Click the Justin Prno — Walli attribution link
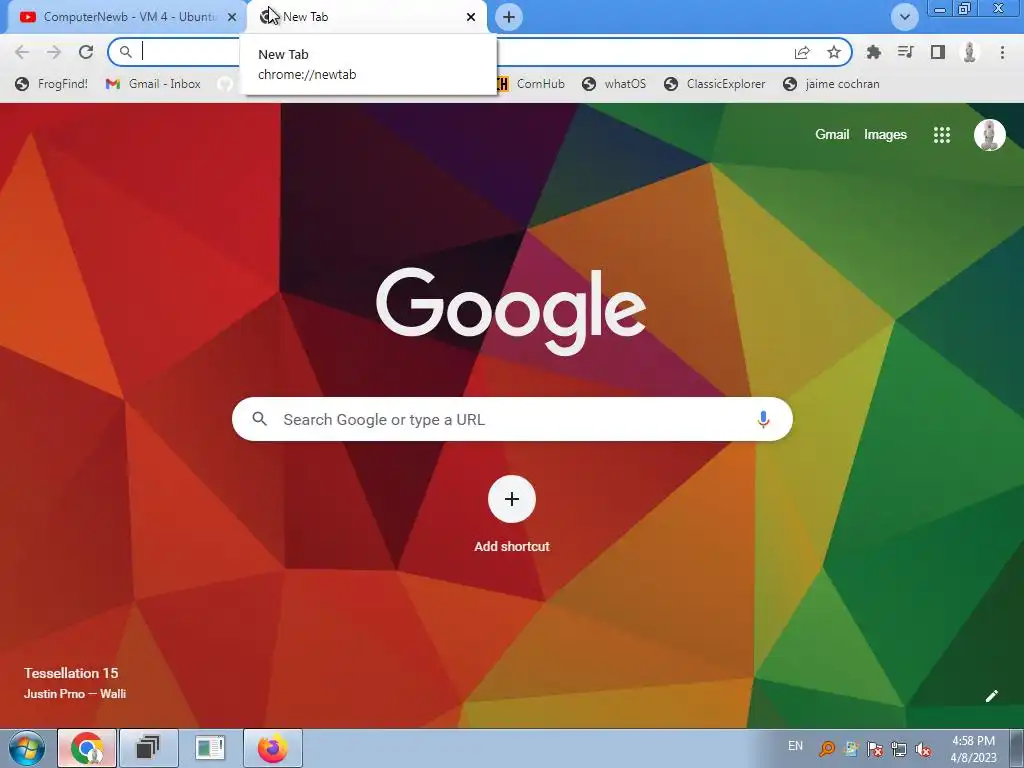The image size is (1024, 768). coord(75,694)
